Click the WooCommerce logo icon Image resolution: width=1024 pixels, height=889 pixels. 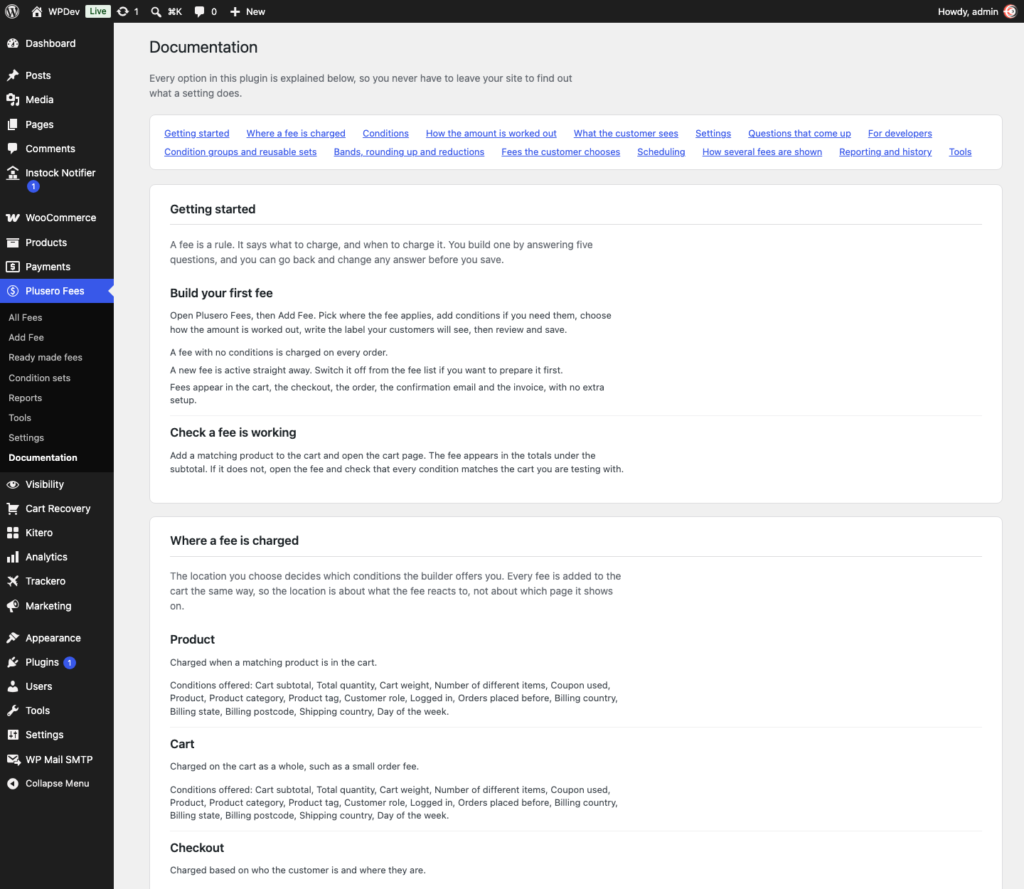pos(12,218)
